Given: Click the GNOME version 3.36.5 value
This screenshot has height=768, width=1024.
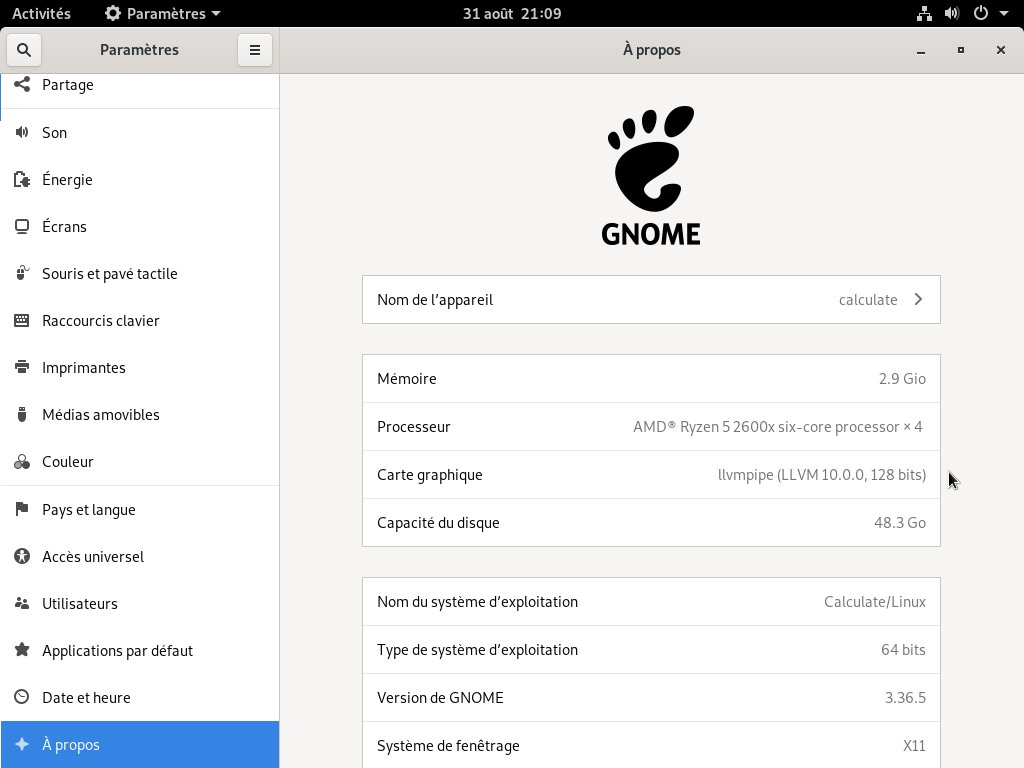Looking at the screenshot, I should click(905, 697).
